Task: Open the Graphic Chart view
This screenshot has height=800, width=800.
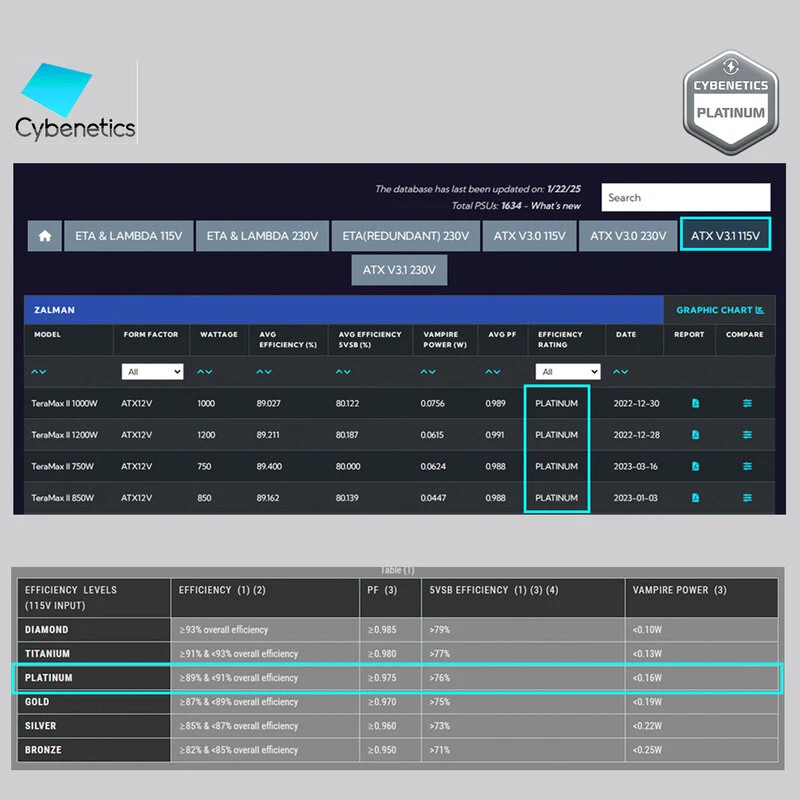Action: tap(719, 310)
